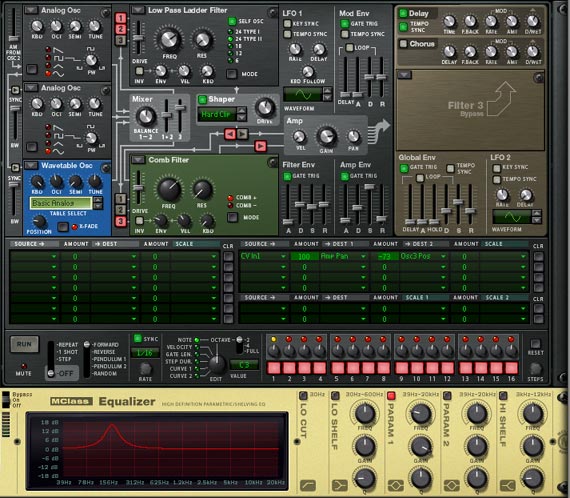Open the Osc3 Pos destination dropdown
570x498 pixels.
pos(443,257)
